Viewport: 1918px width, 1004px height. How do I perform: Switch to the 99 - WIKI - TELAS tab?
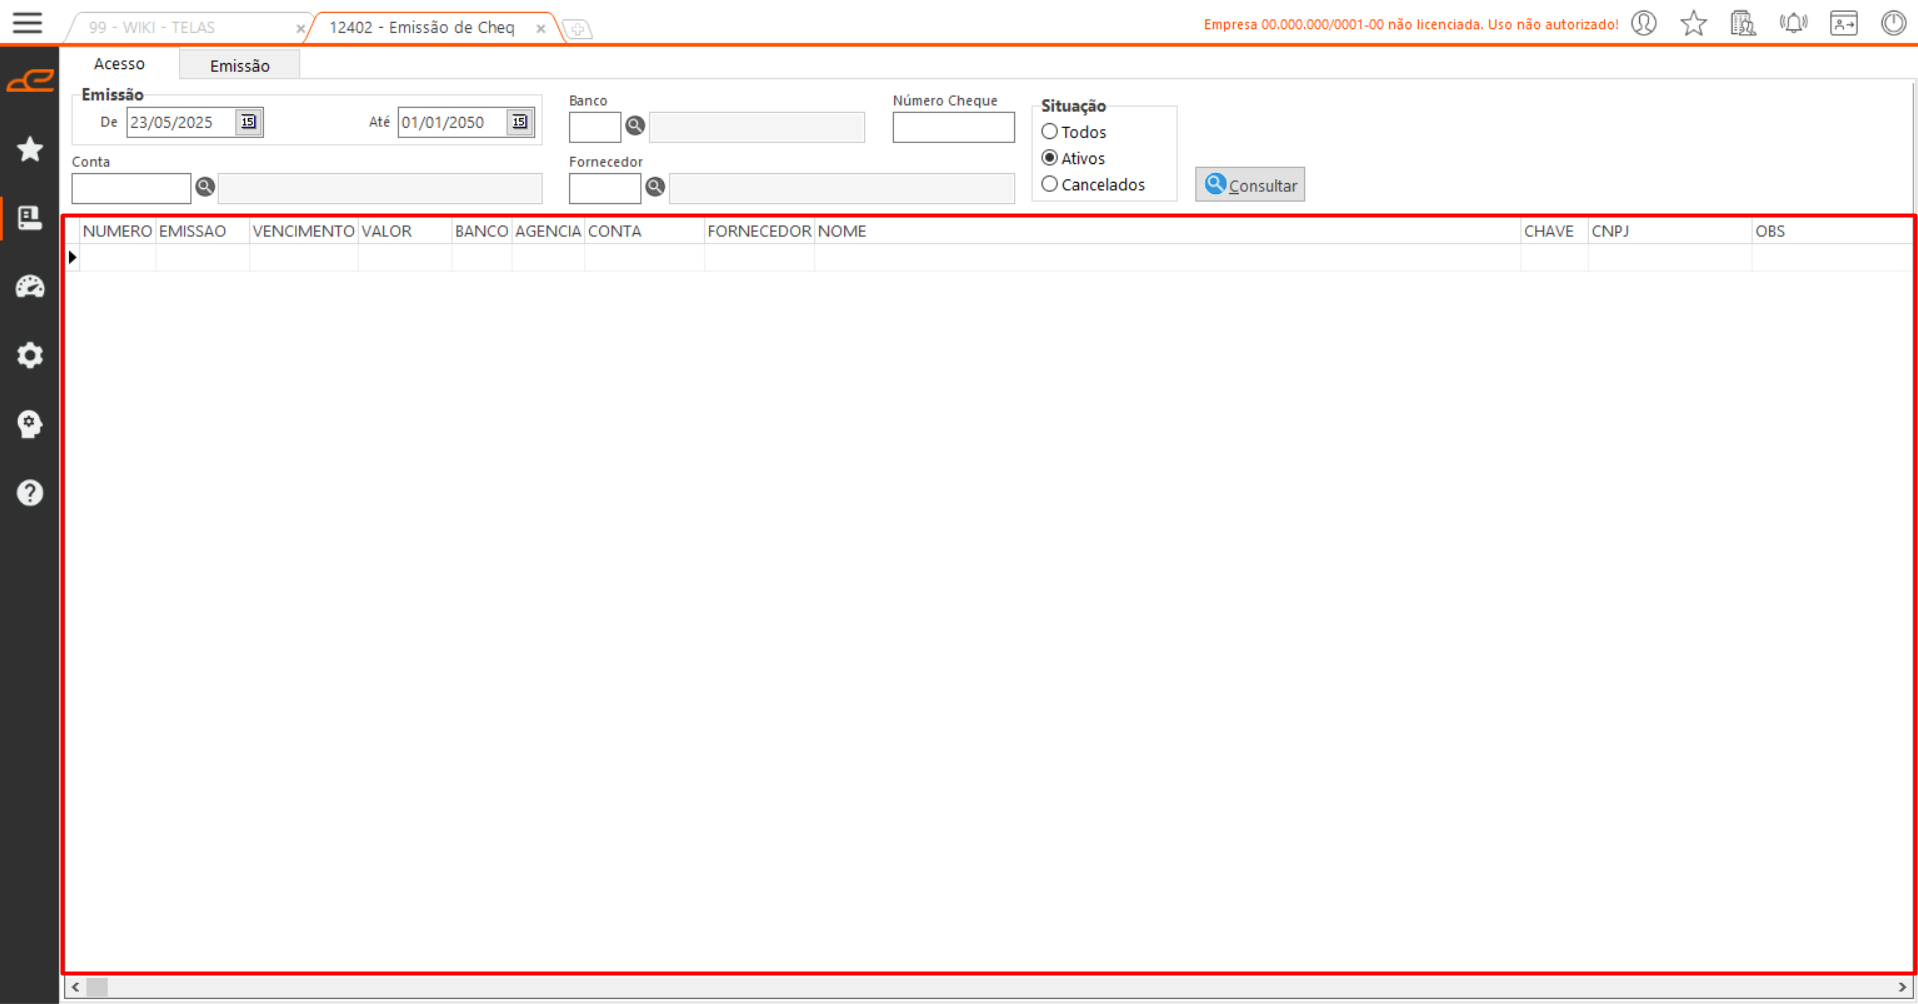[x=152, y=28]
